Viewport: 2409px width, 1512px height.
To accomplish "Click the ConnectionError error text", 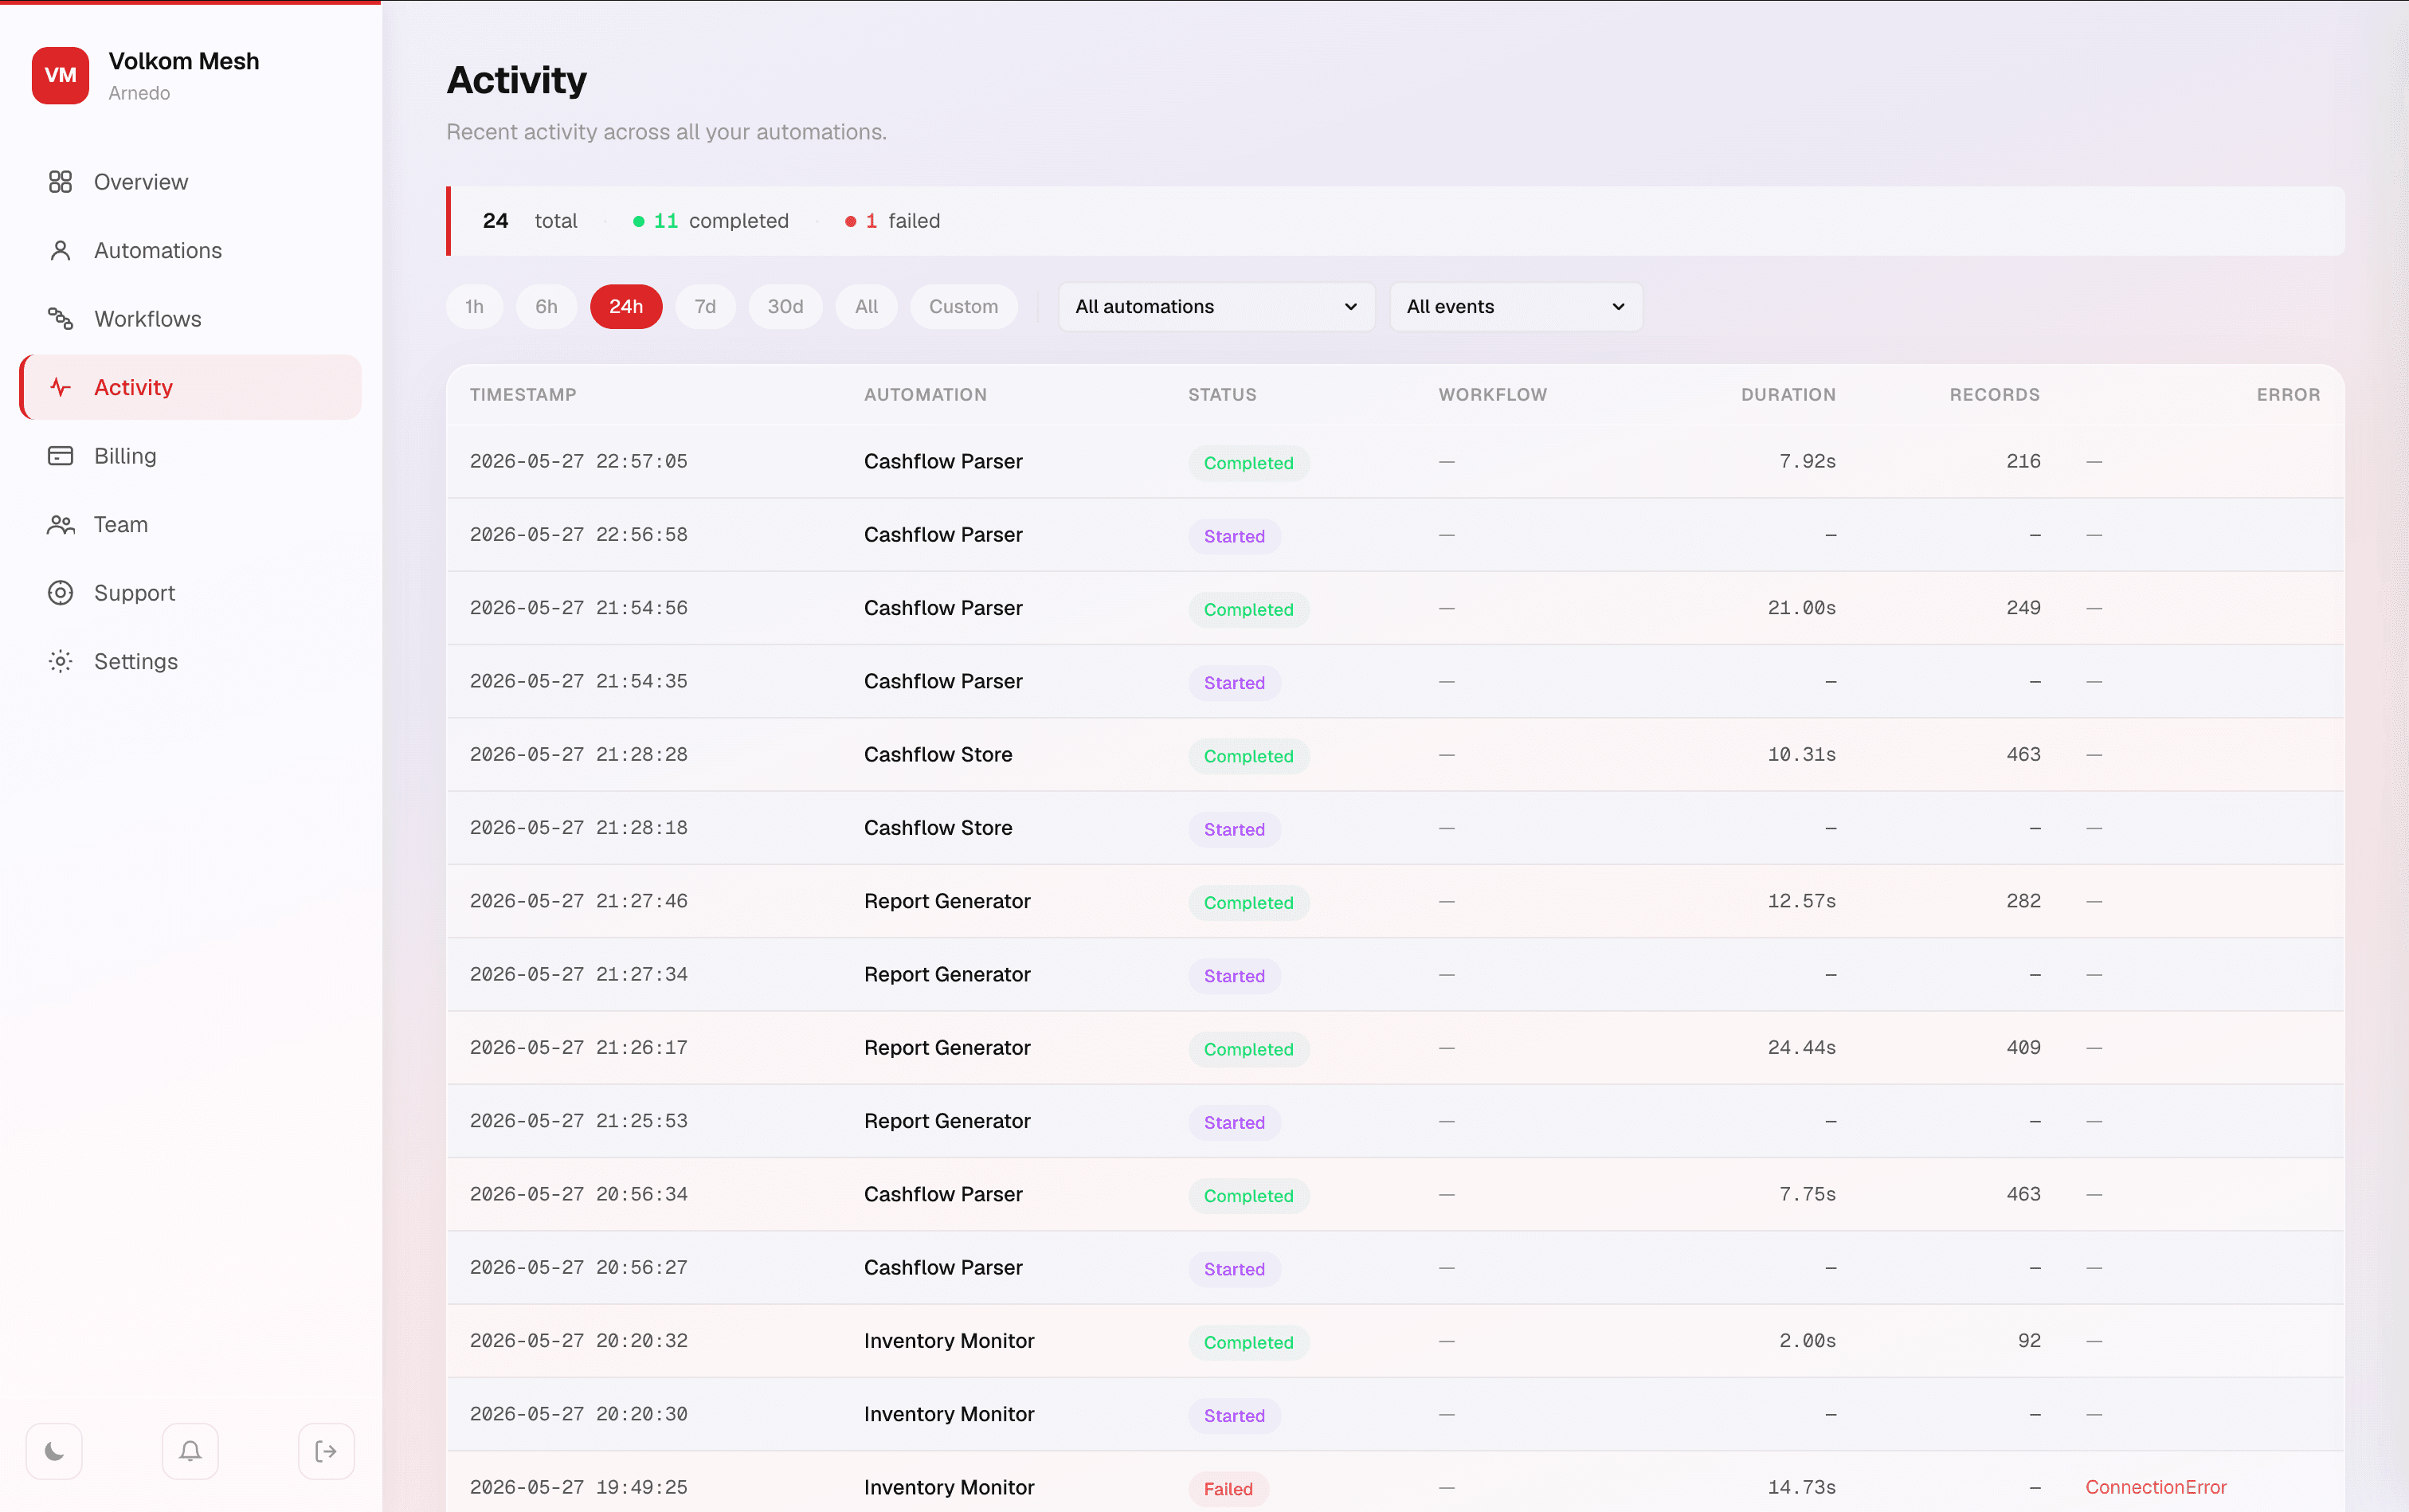I will pos(2155,1487).
